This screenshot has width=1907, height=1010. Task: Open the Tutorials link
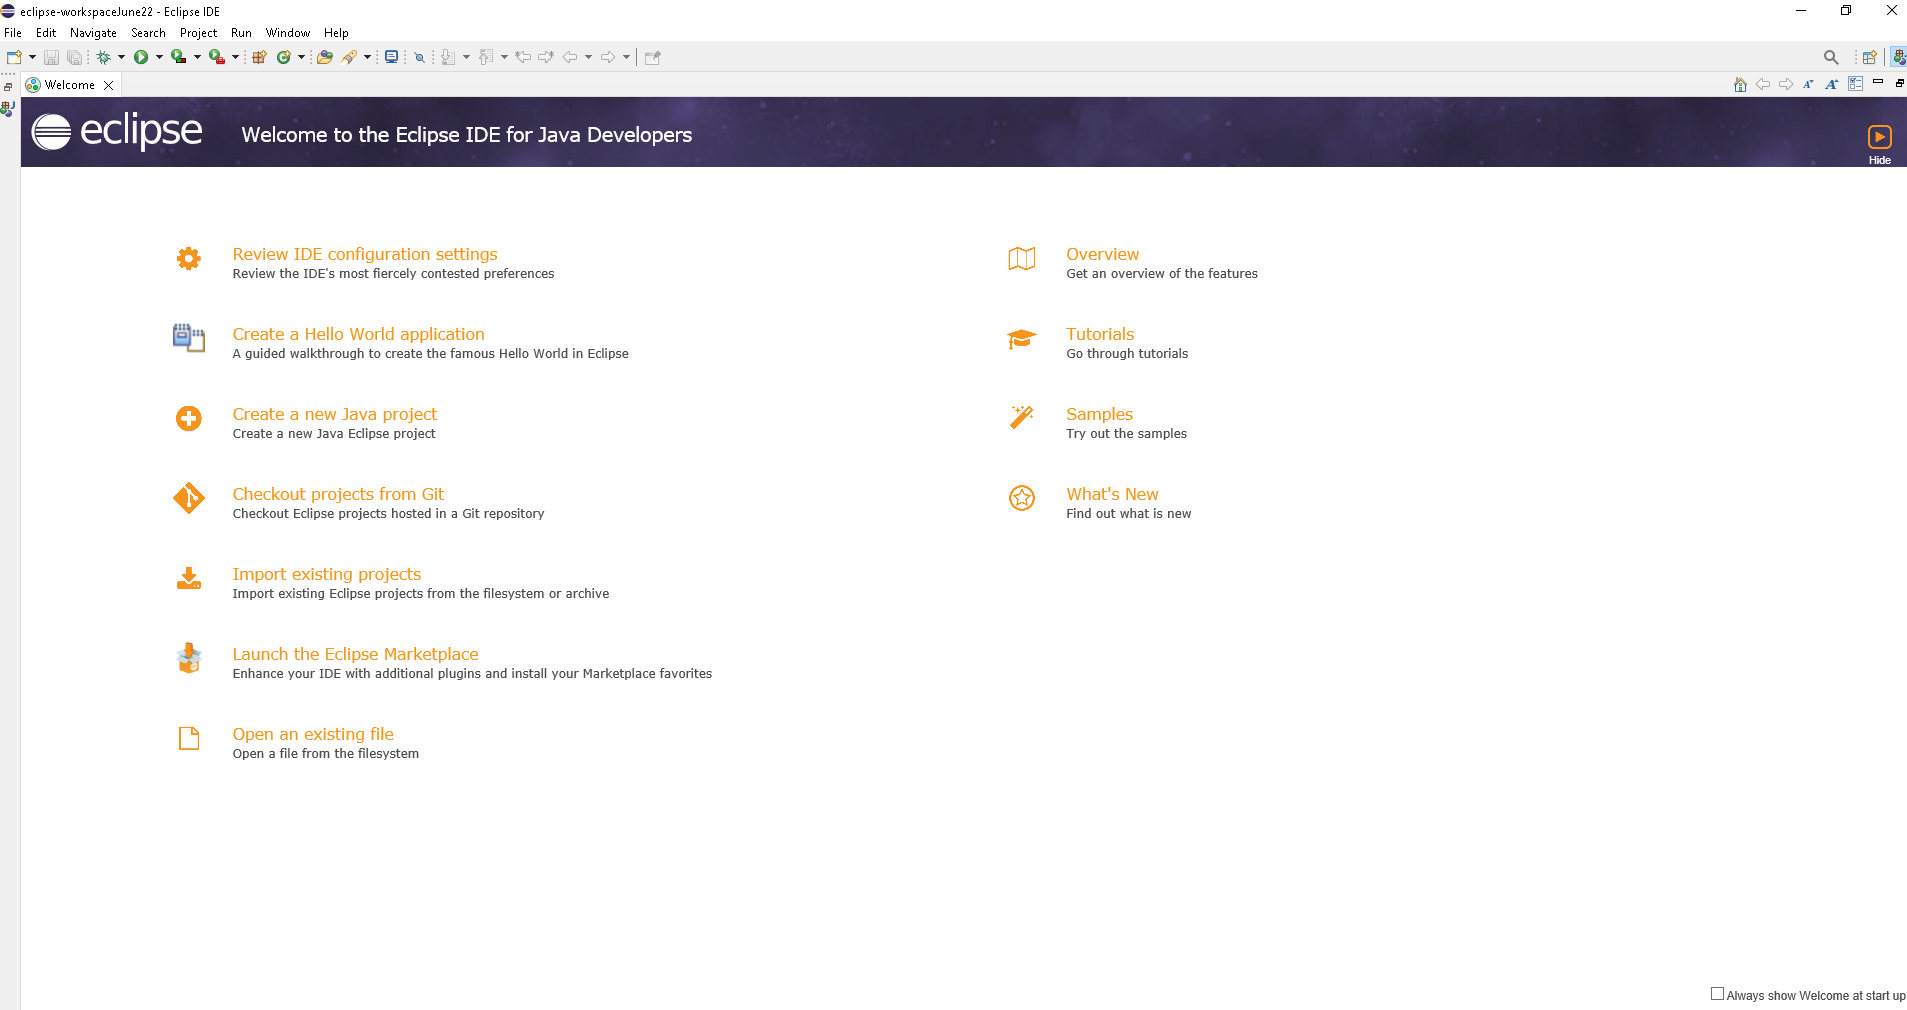[1100, 334]
